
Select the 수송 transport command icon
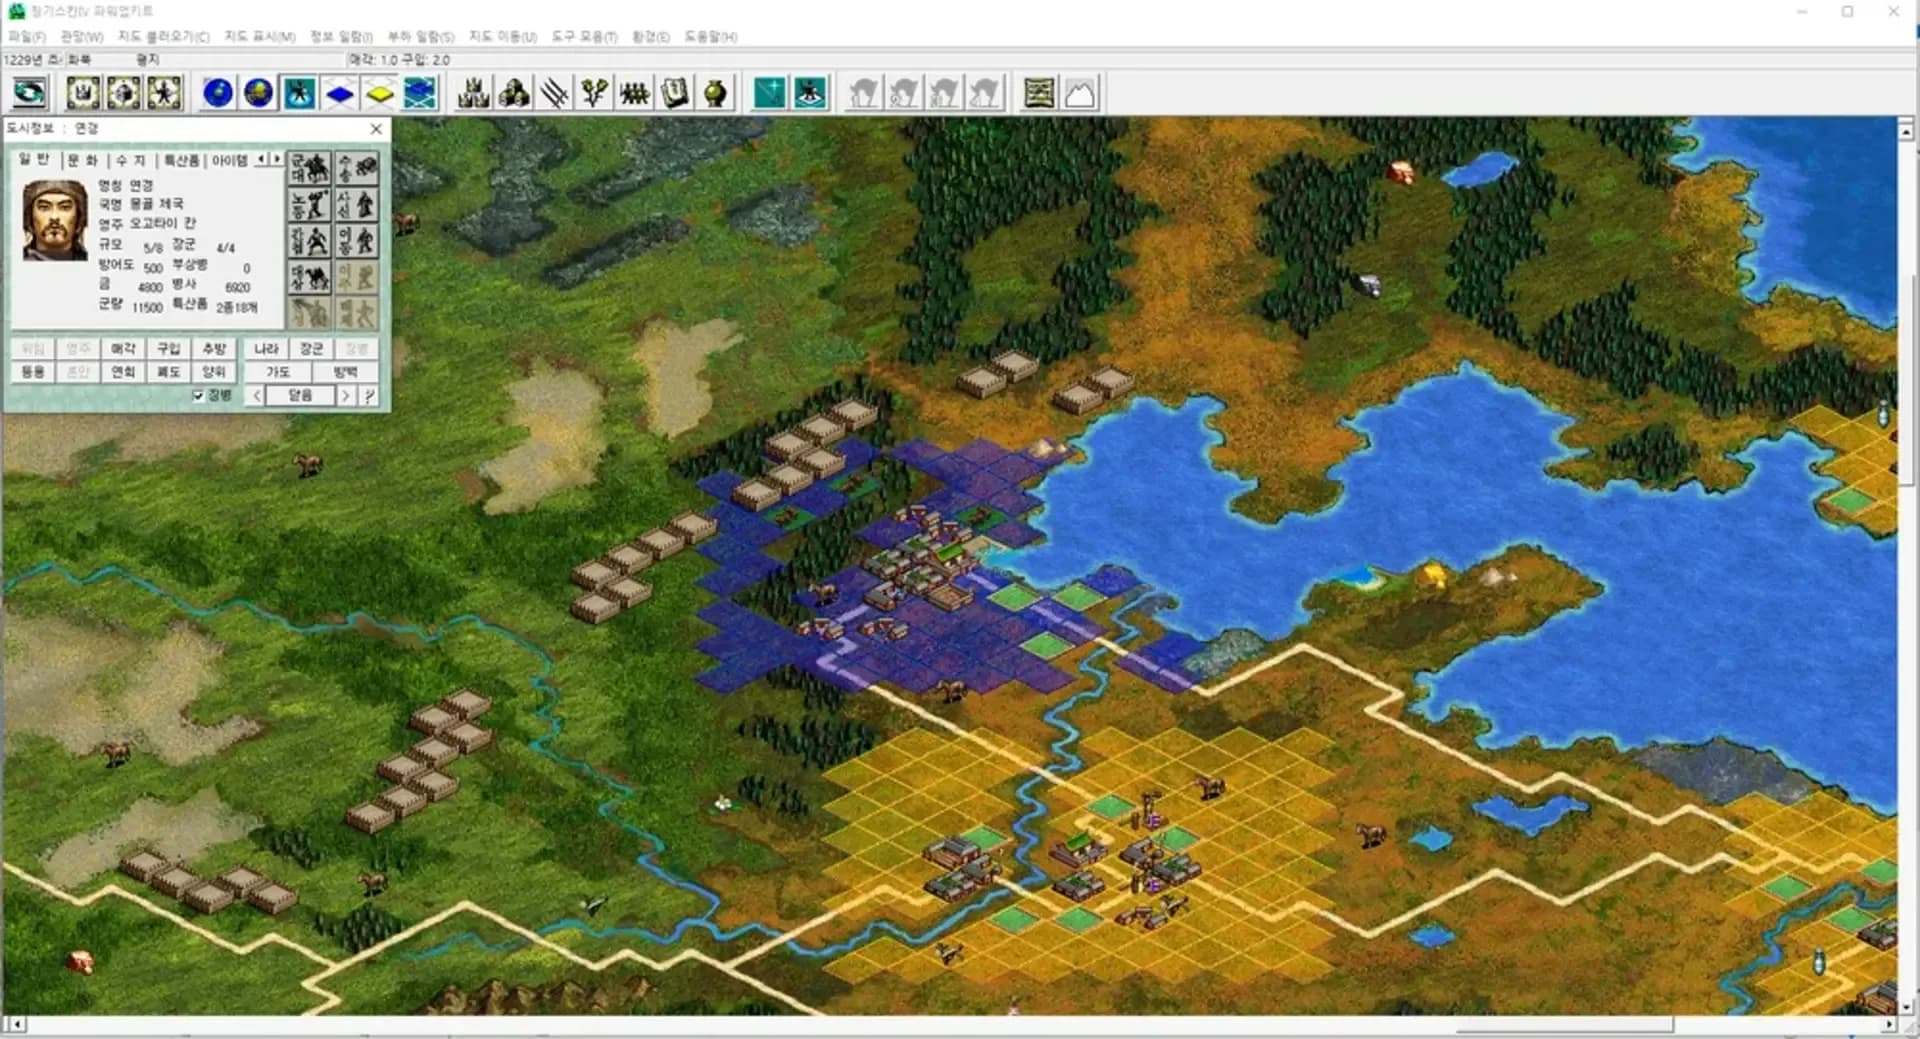click(357, 168)
